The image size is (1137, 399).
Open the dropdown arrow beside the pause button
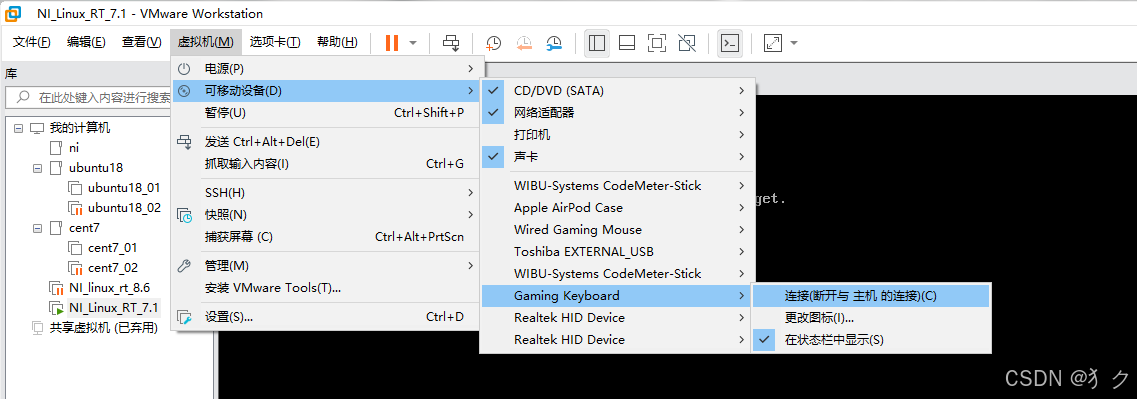pos(413,43)
